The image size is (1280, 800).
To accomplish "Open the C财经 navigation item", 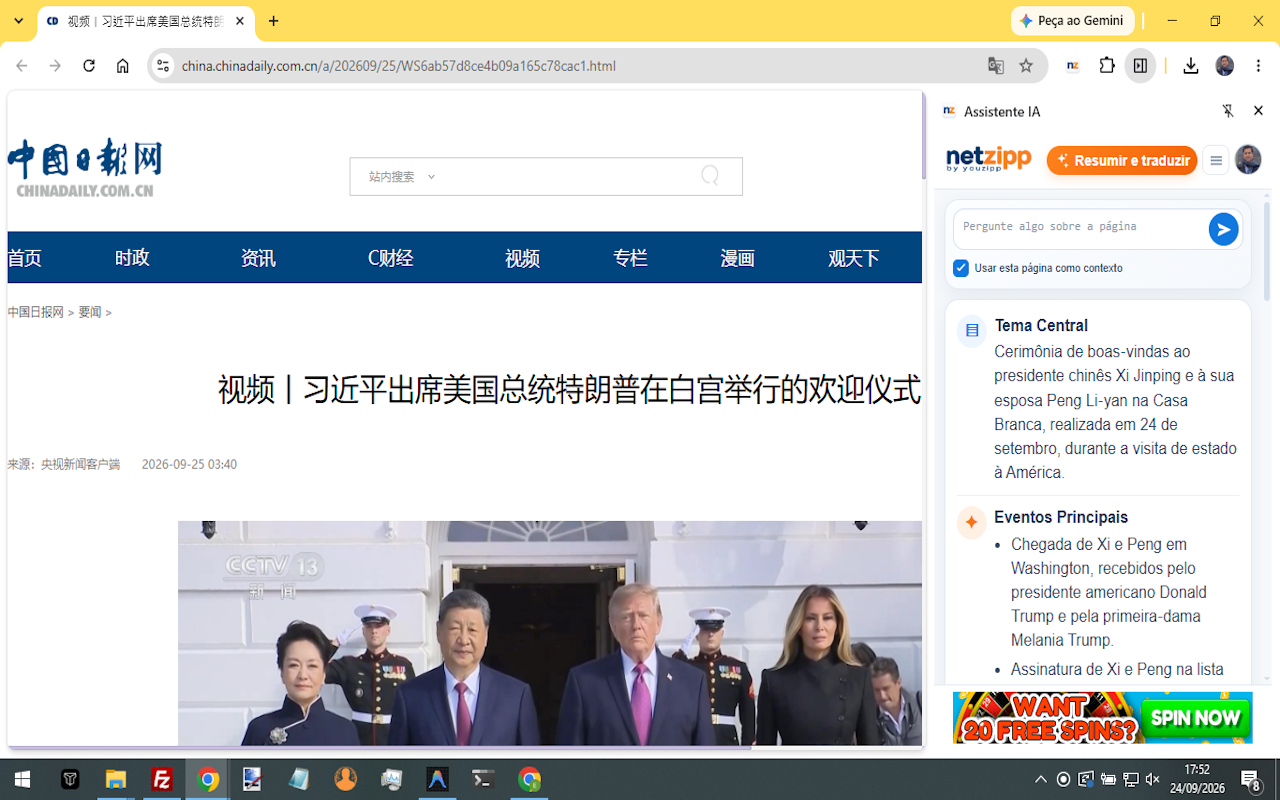I will pyautogui.click(x=391, y=258).
